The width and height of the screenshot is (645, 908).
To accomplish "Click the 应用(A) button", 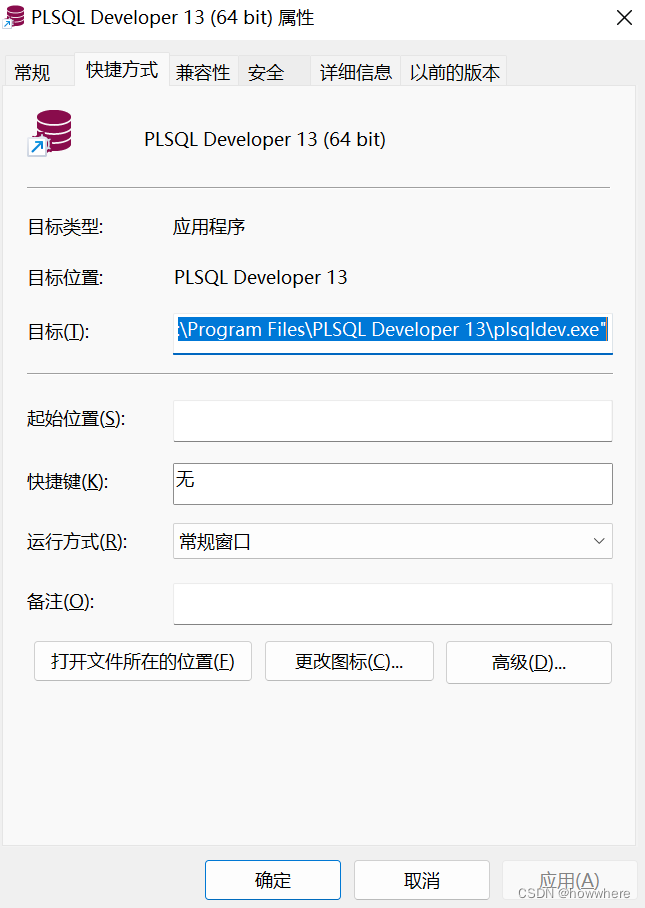I will [569, 880].
